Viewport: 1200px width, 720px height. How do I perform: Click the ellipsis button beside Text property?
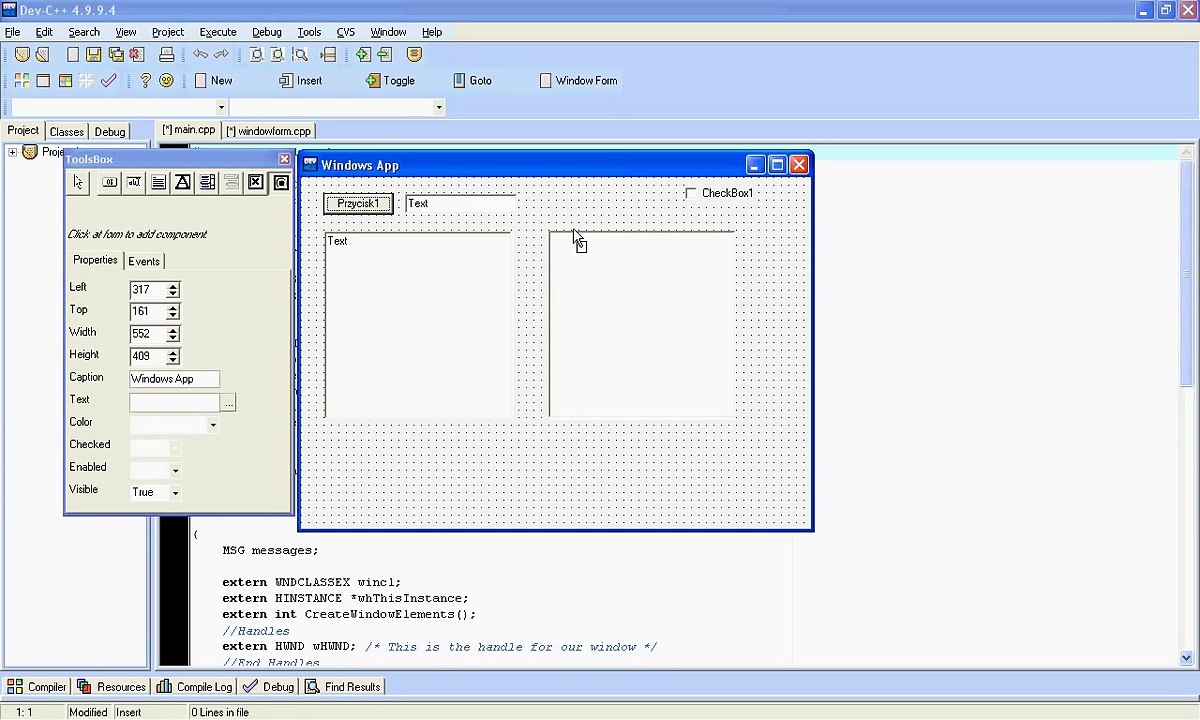coord(229,403)
